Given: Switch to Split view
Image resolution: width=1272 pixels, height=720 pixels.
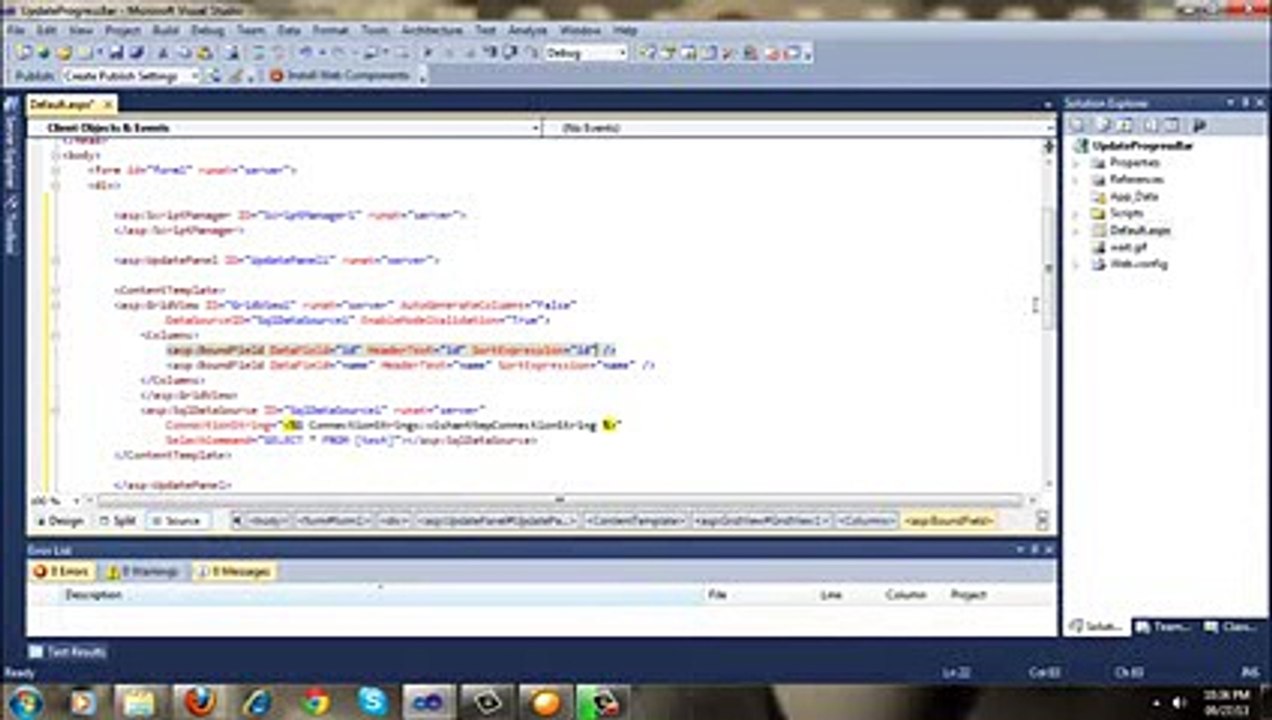Looking at the screenshot, I should [118, 521].
